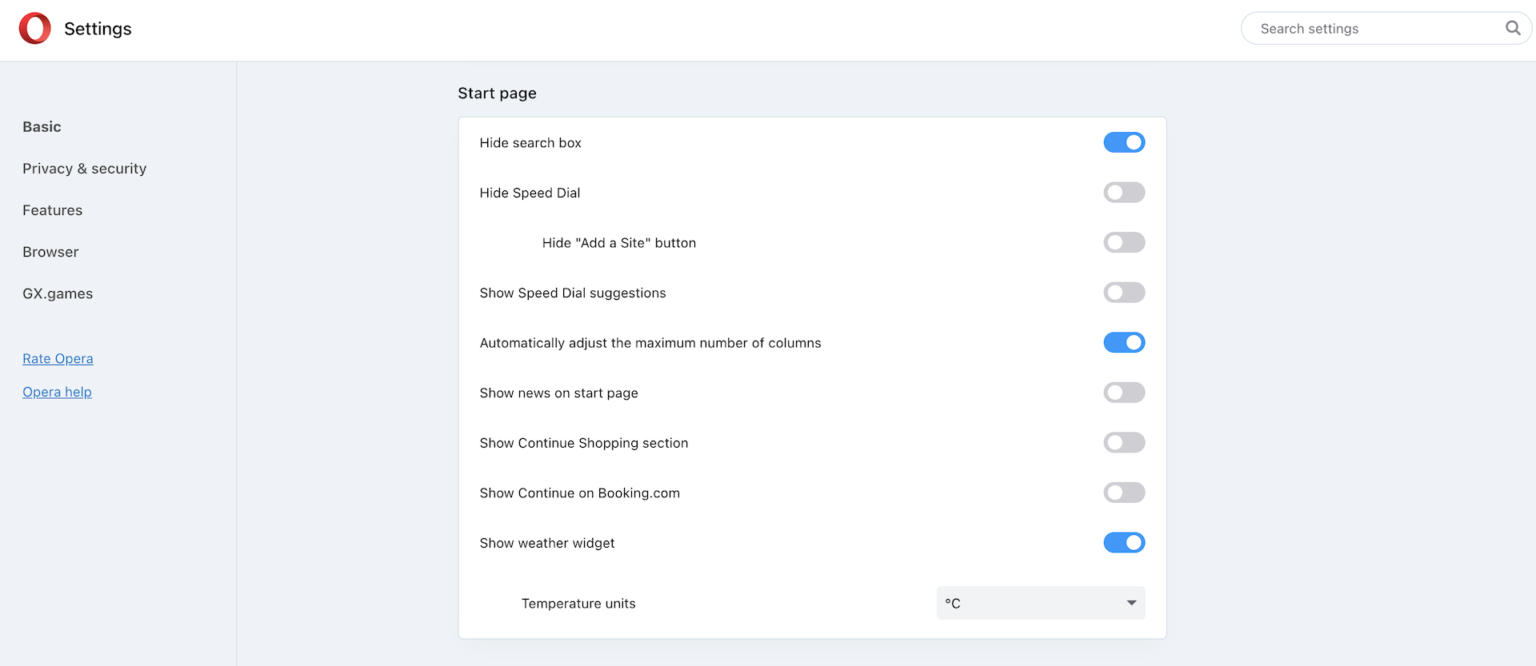
Task: Enable the Hide Speed Dial toggle
Action: coord(1124,192)
